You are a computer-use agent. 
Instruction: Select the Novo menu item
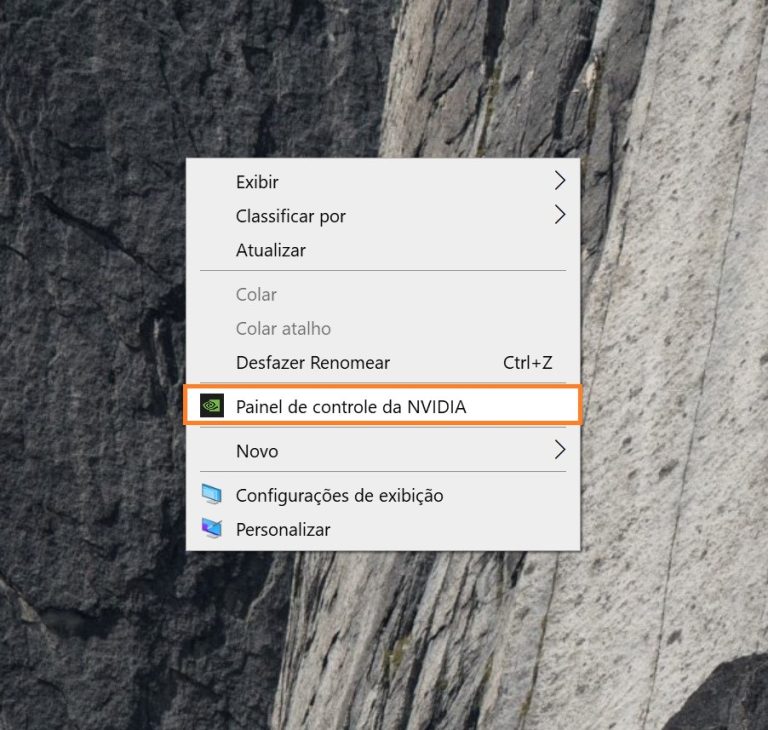[257, 451]
